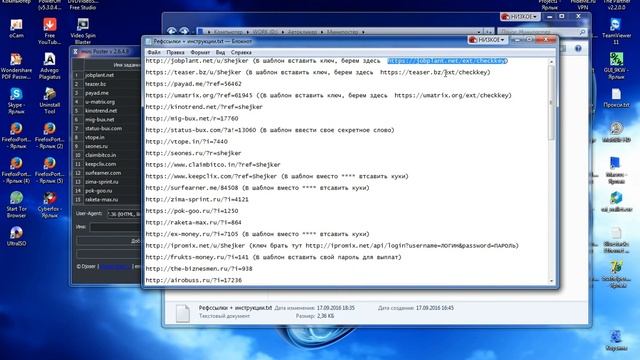Click the http://zima-sprint.ru/?i=4121 line
The height and width of the screenshot is (360, 640).
tap(197, 199)
